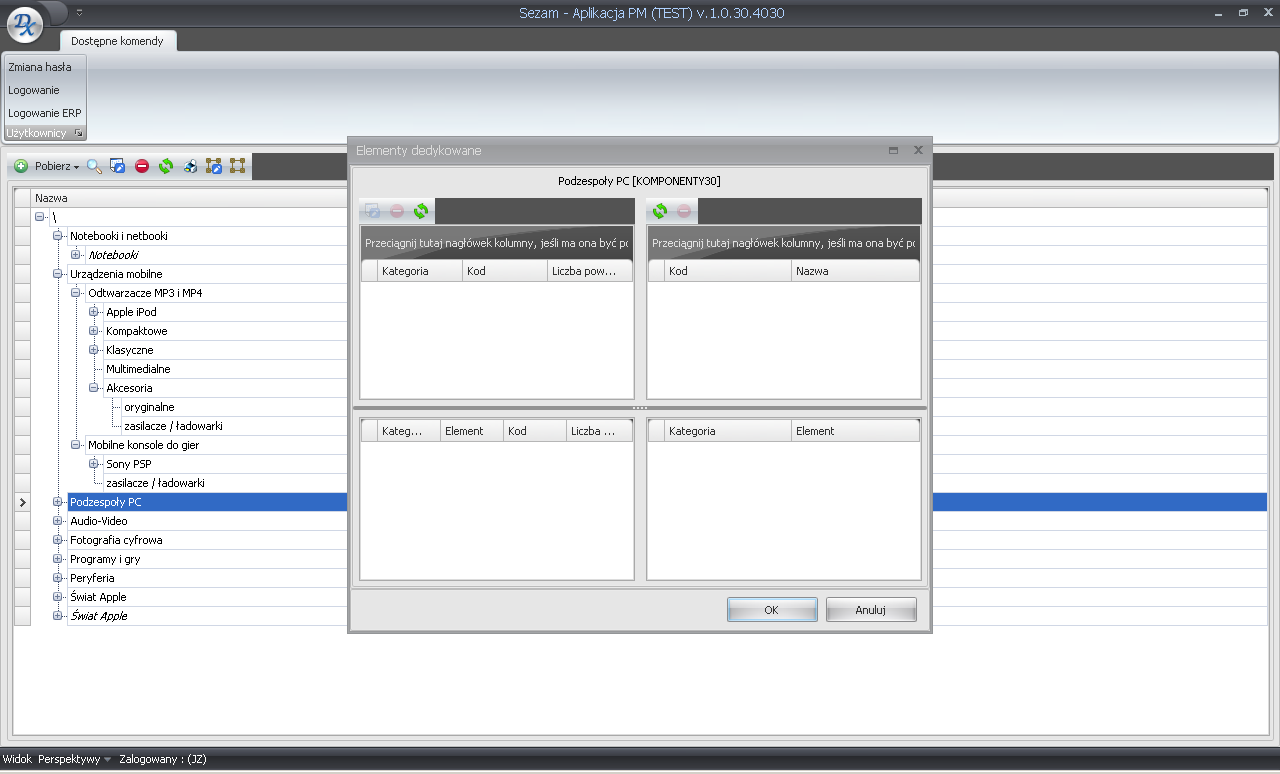The width and height of the screenshot is (1280, 774).
Task: Click the plain structure nodes icon
Action: (237, 166)
